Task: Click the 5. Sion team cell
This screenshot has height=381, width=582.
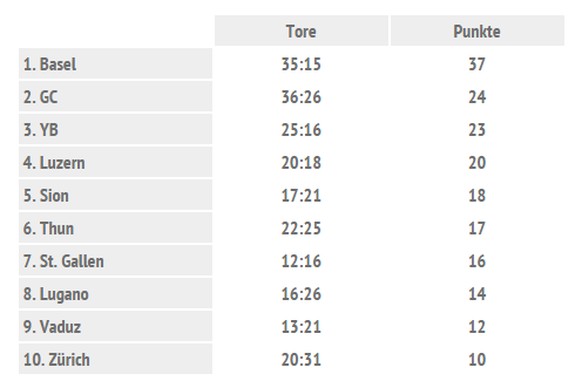Action: pyautogui.click(x=115, y=195)
